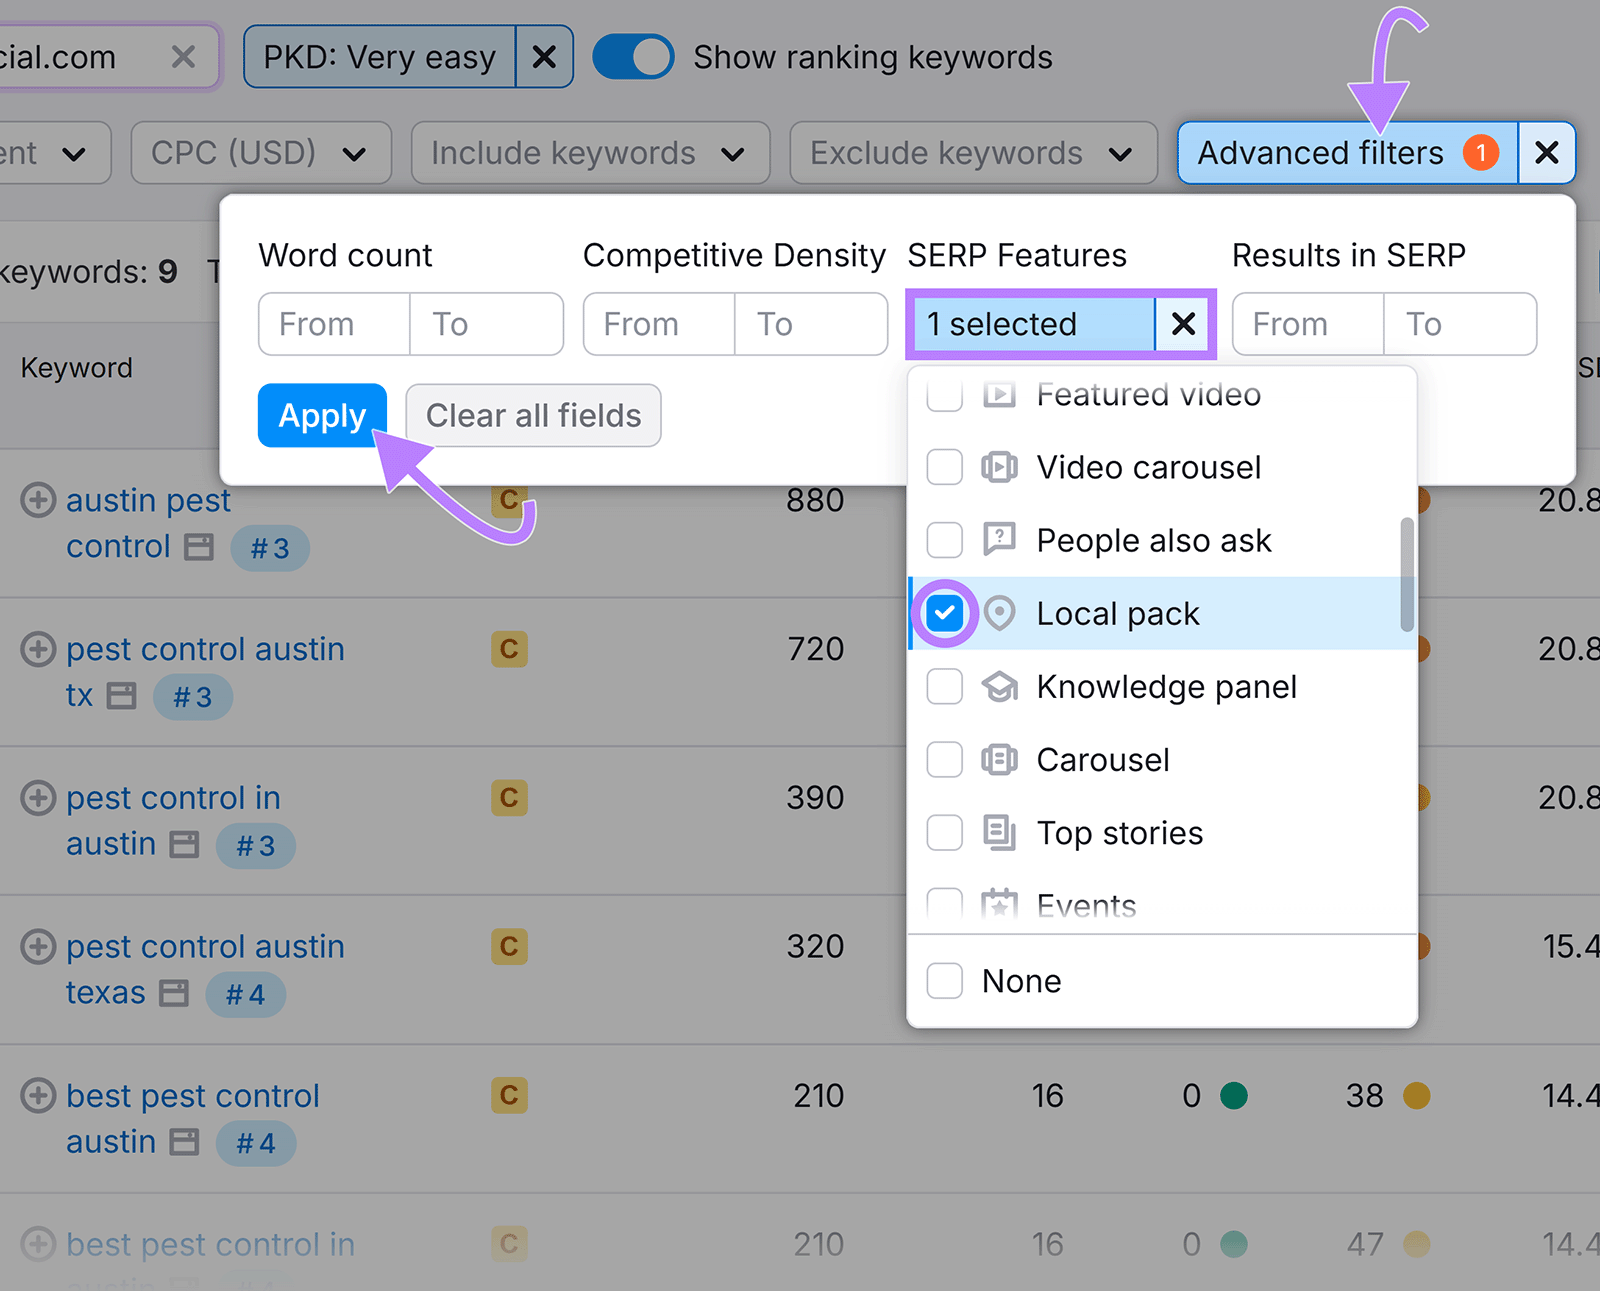Choose None at the bottom of SERP Features

[x=944, y=981]
